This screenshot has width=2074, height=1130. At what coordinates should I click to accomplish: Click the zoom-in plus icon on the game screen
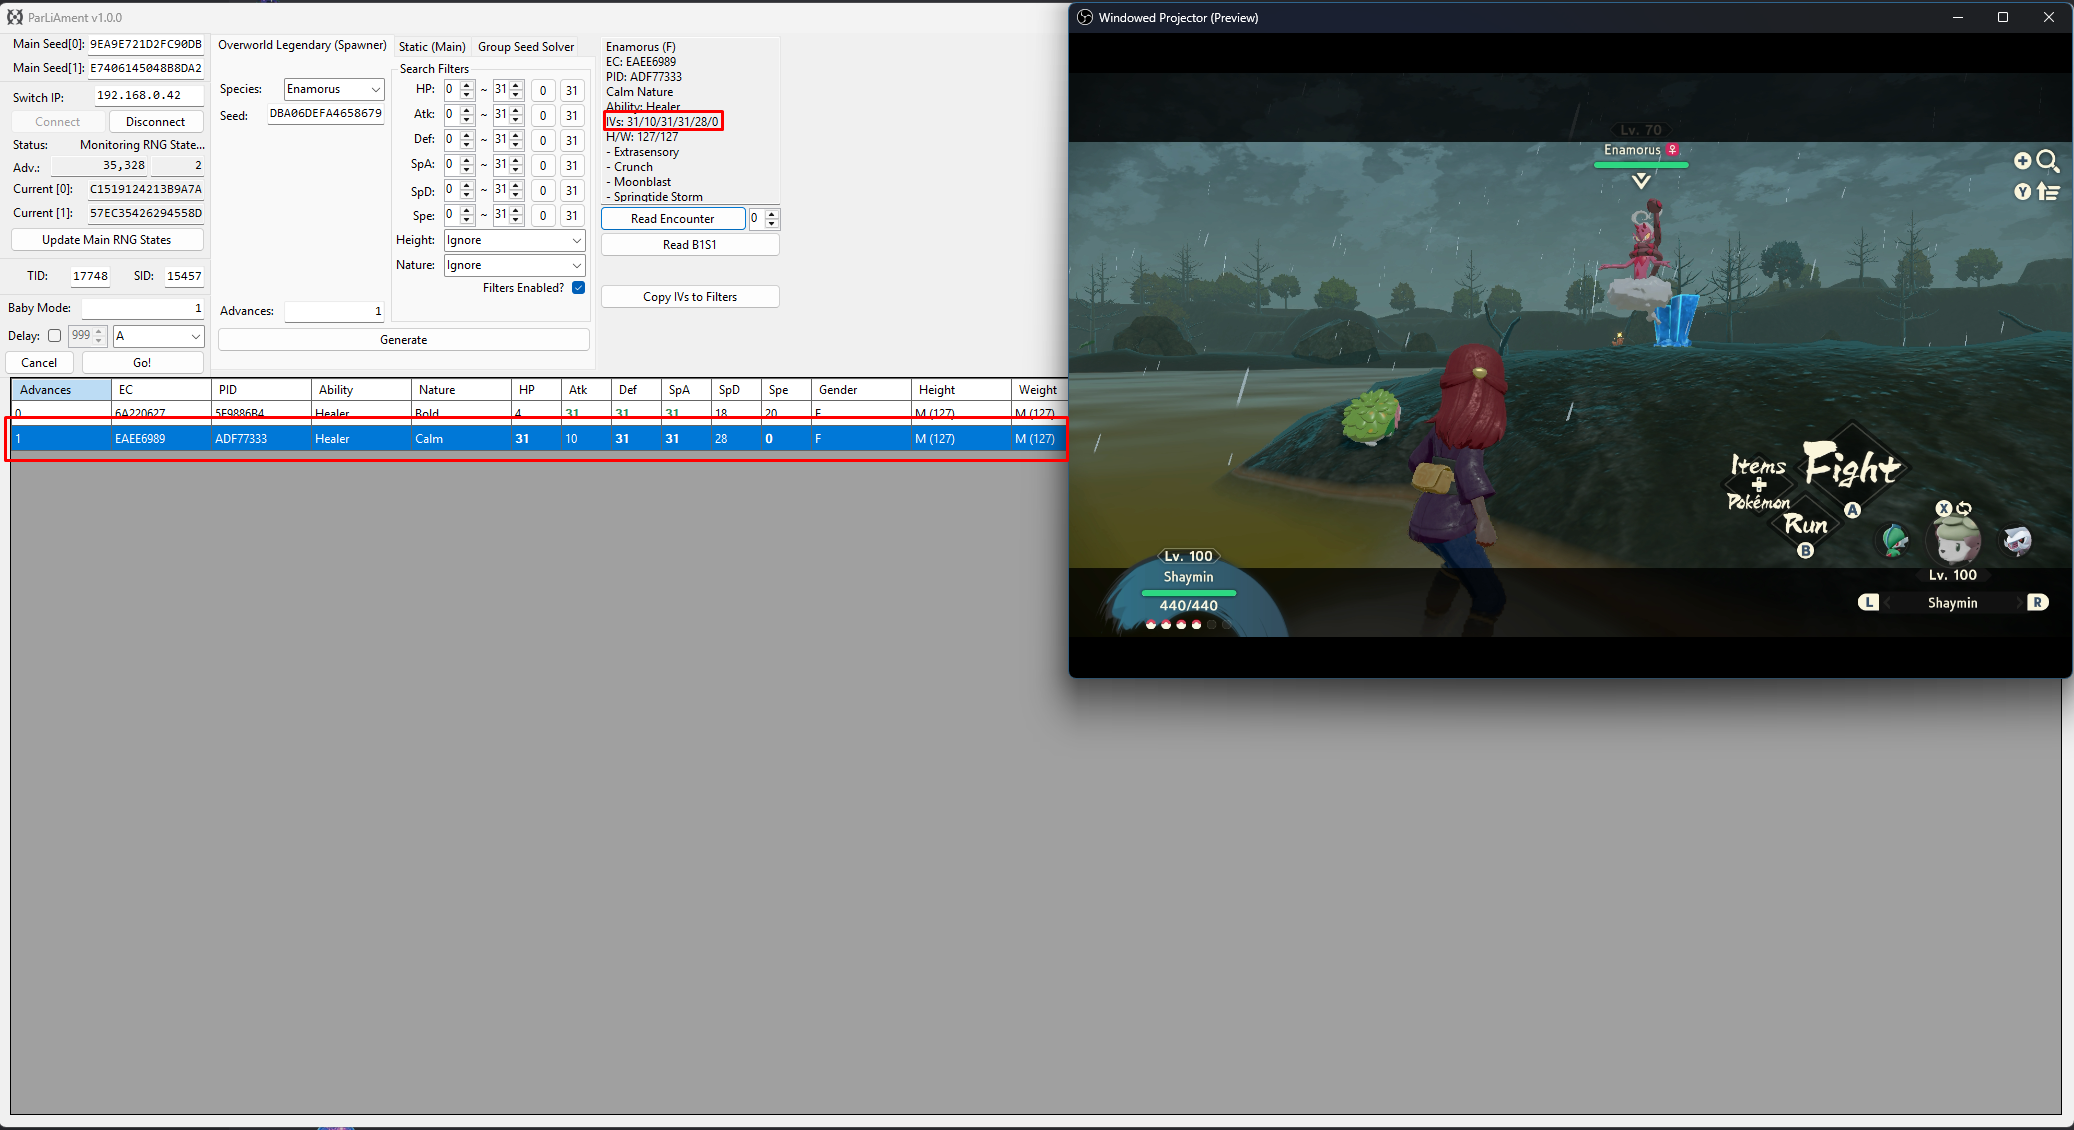tap(2024, 160)
